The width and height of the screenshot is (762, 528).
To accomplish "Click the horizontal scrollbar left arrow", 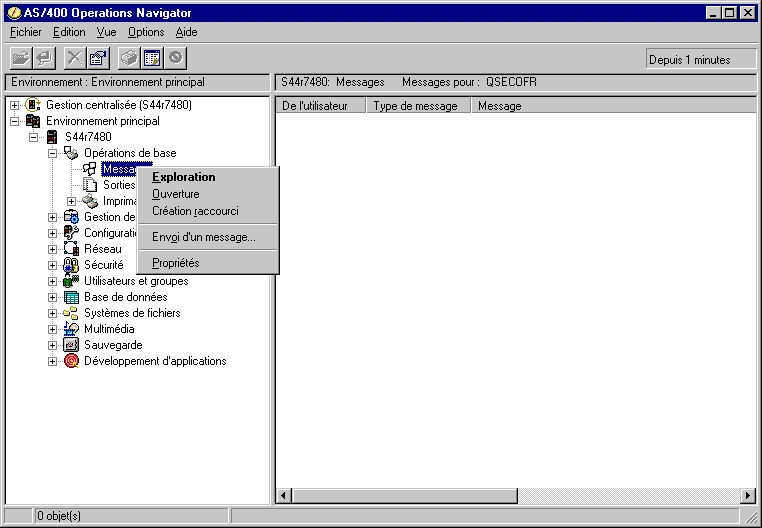I will pyautogui.click(x=284, y=496).
